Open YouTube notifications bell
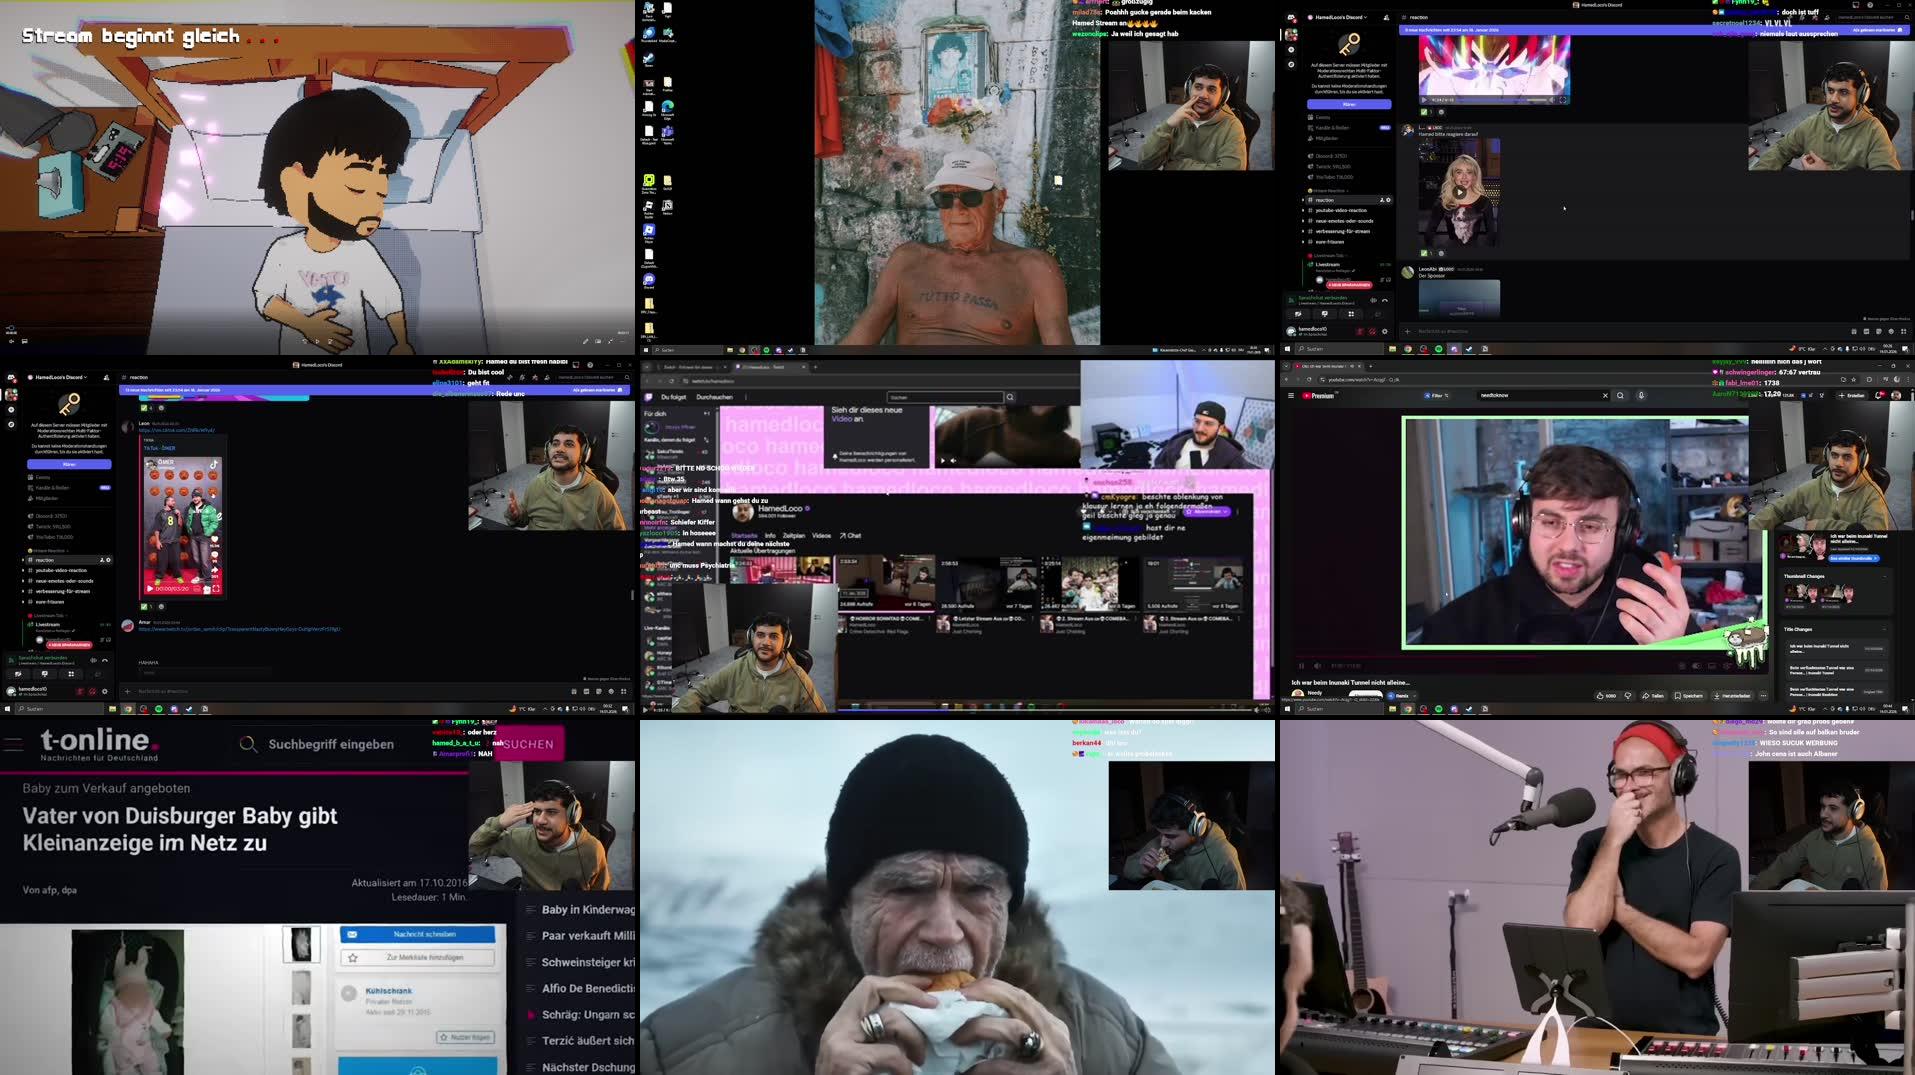The image size is (1915, 1075). click(1877, 395)
